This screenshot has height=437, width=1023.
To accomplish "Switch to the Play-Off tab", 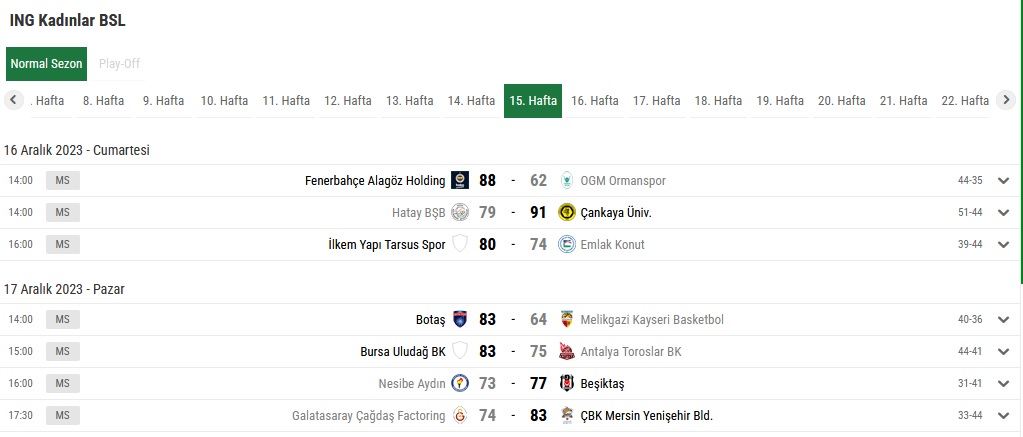I will [x=119, y=64].
